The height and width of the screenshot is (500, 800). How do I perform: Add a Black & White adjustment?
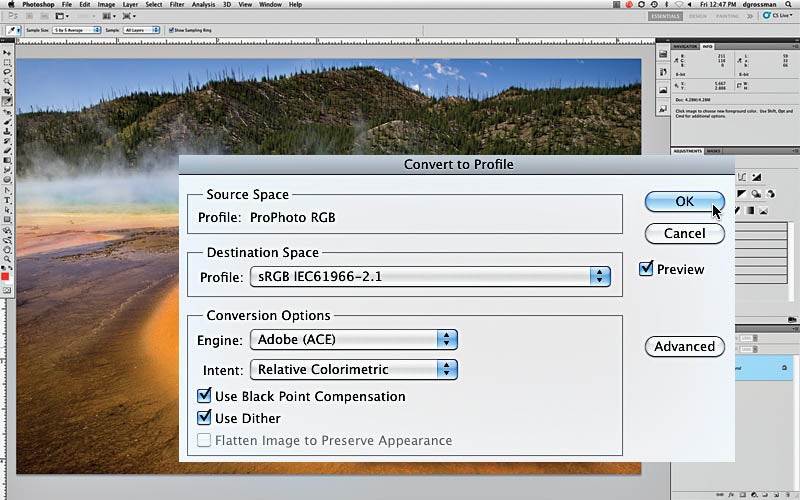(x=742, y=193)
